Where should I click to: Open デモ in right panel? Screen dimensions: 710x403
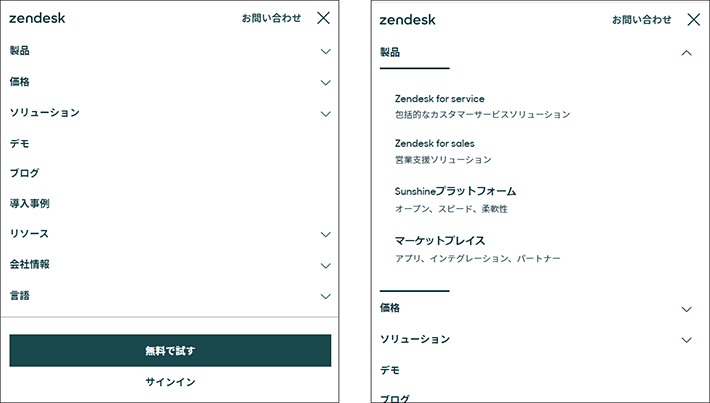(390, 370)
